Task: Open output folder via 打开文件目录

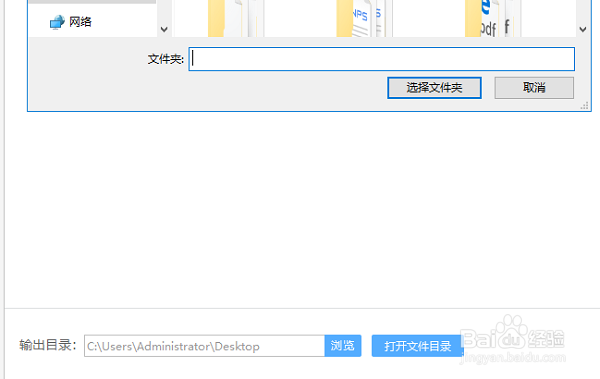Action: point(417,346)
